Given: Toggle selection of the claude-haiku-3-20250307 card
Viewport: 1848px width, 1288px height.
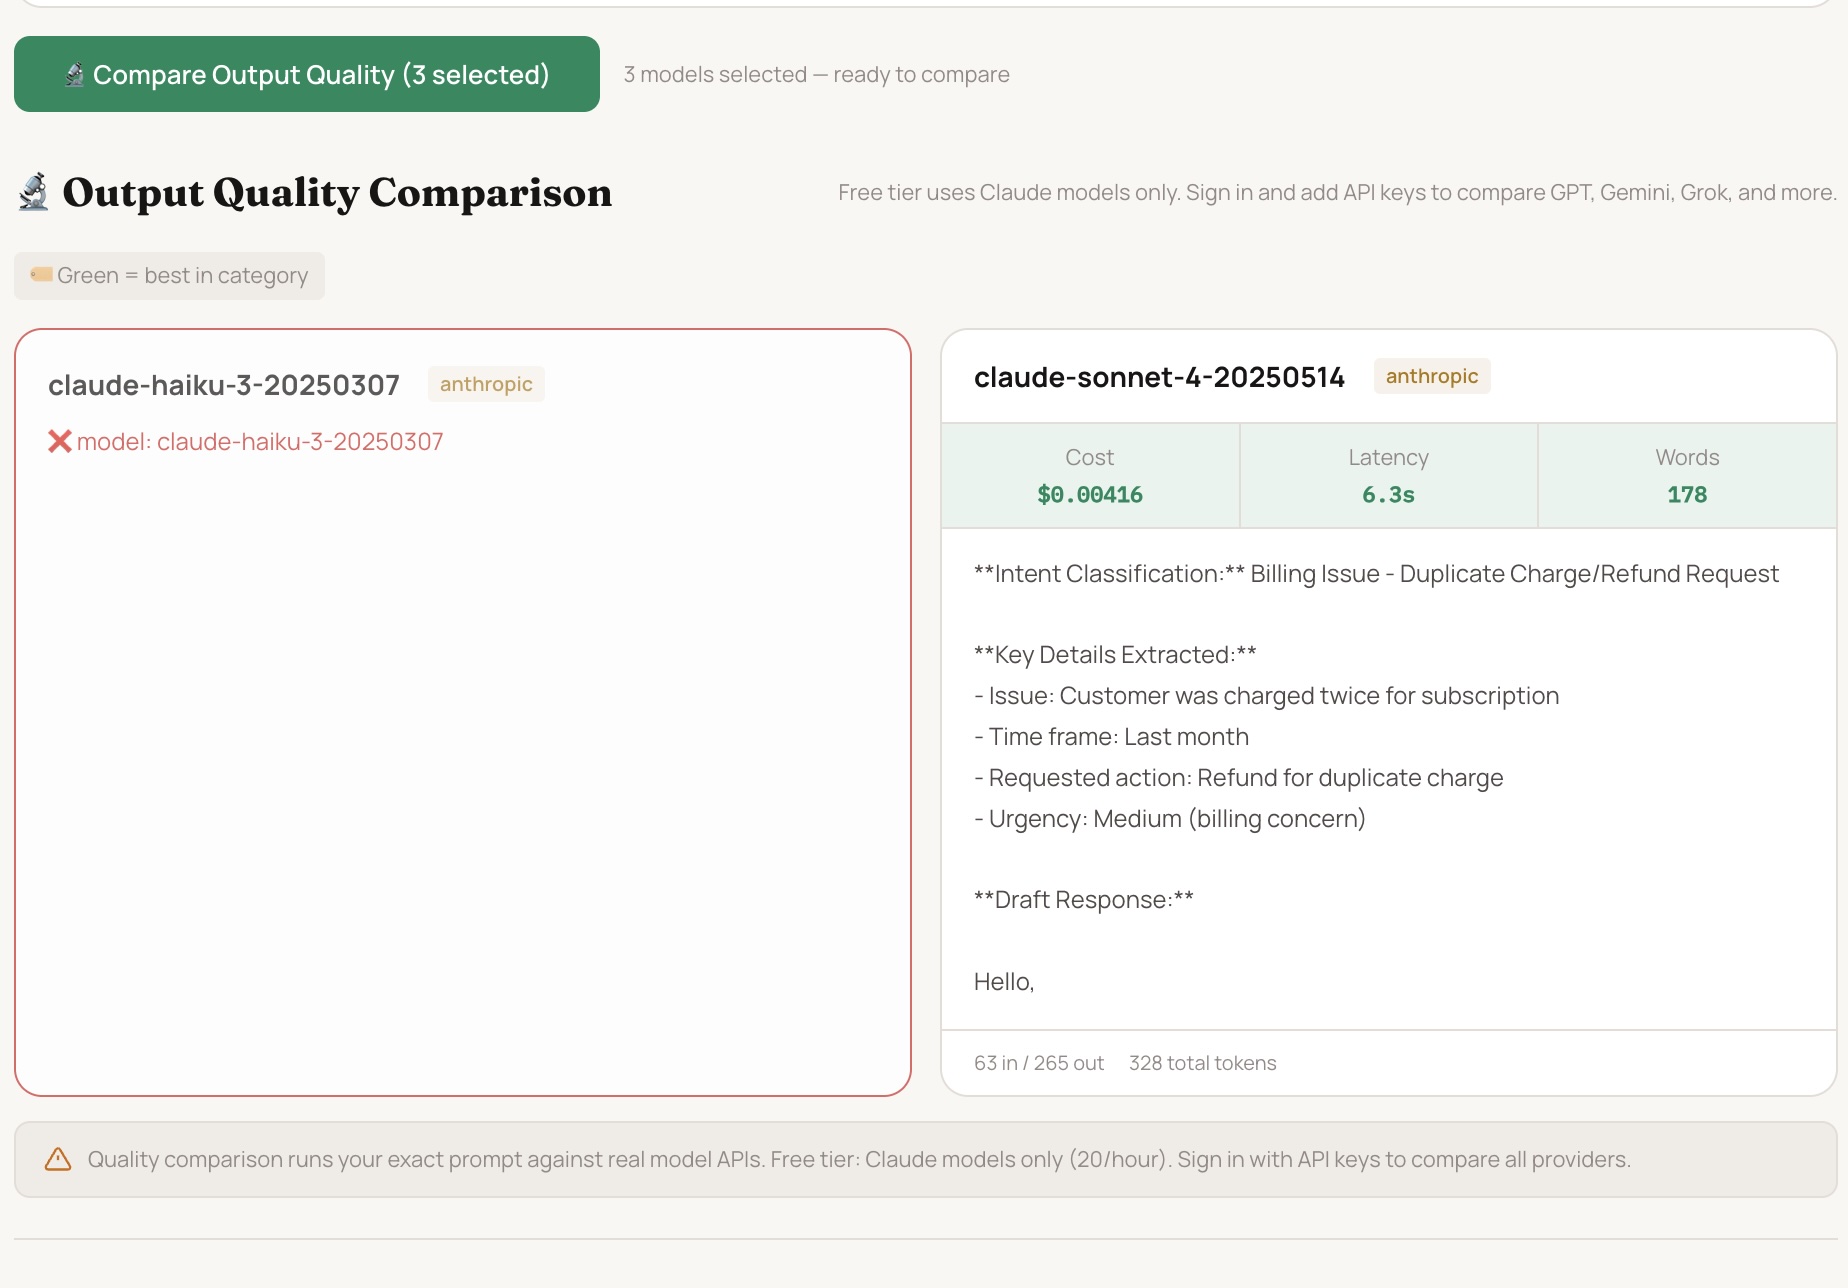Looking at the screenshot, I should pos(462,710).
